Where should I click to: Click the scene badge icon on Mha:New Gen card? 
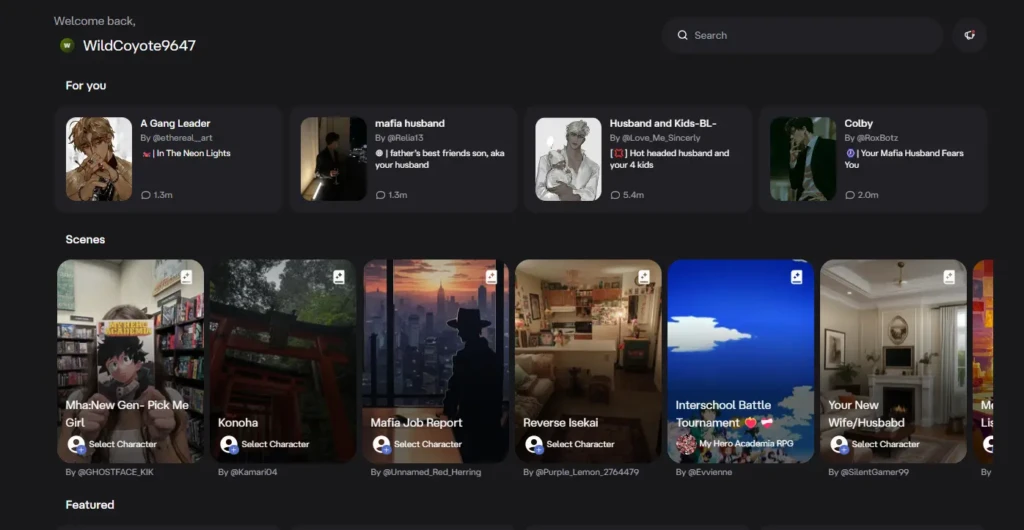click(187, 277)
